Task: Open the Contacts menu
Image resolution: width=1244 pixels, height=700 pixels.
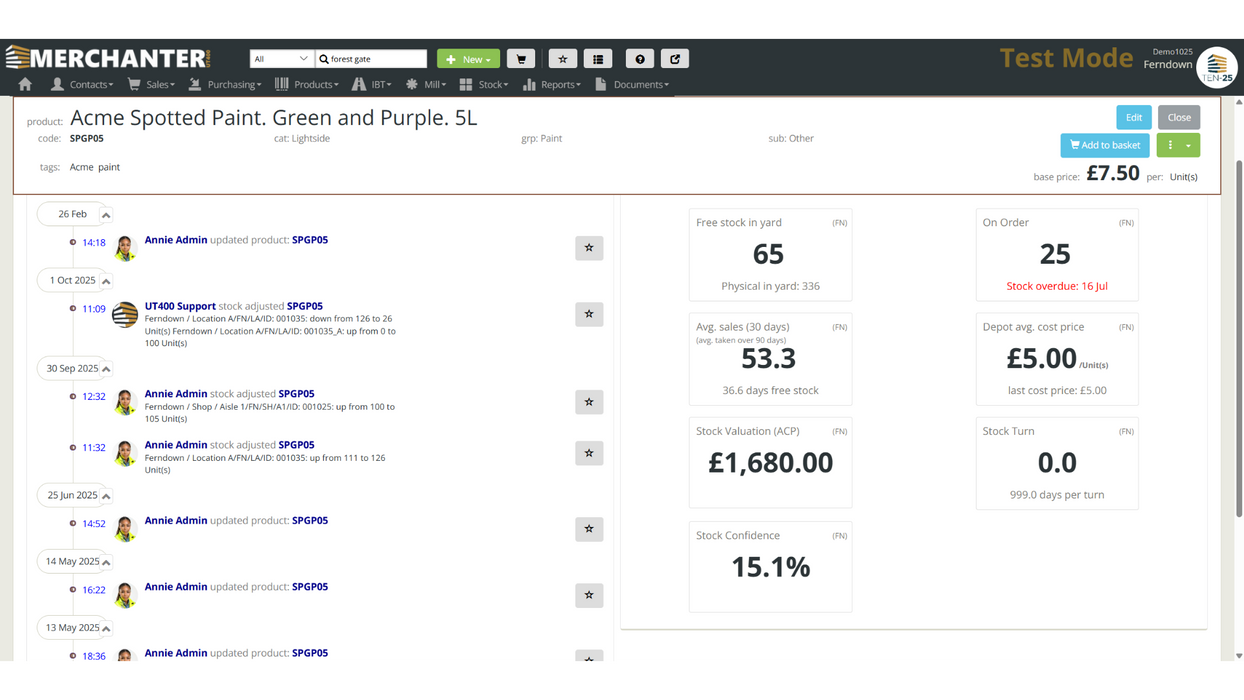Action: [x=85, y=85]
